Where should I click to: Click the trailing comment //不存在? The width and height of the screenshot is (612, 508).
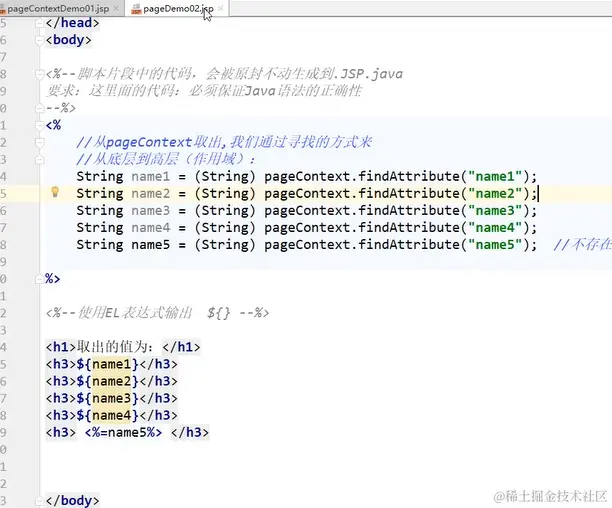582,245
